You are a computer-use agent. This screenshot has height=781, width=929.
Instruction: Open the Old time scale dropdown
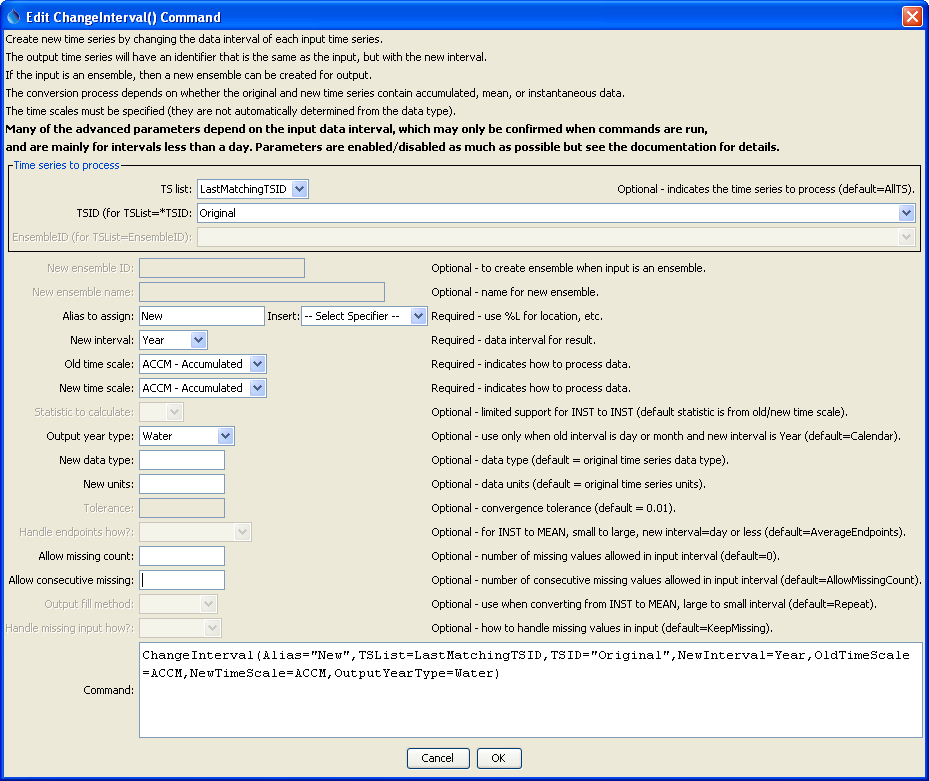coord(257,363)
